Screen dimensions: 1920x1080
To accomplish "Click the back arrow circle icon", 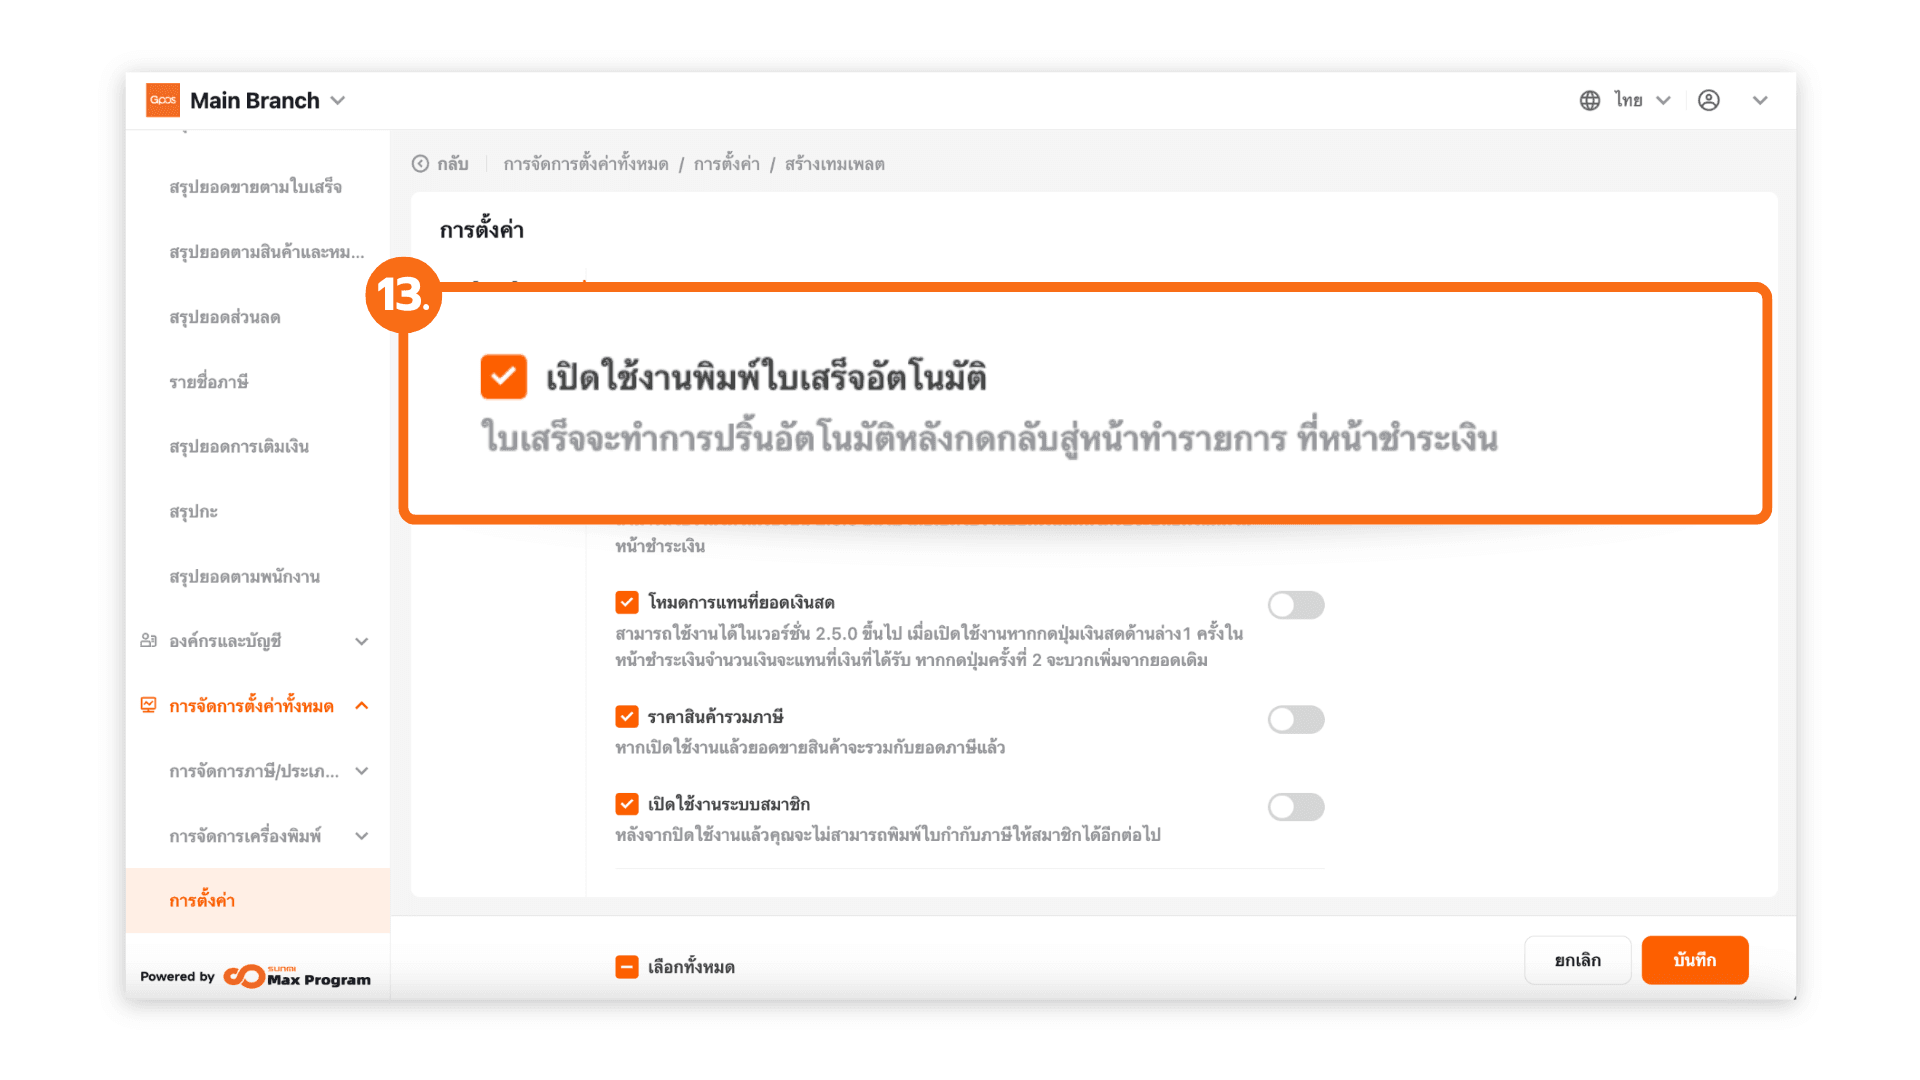I will 421,164.
